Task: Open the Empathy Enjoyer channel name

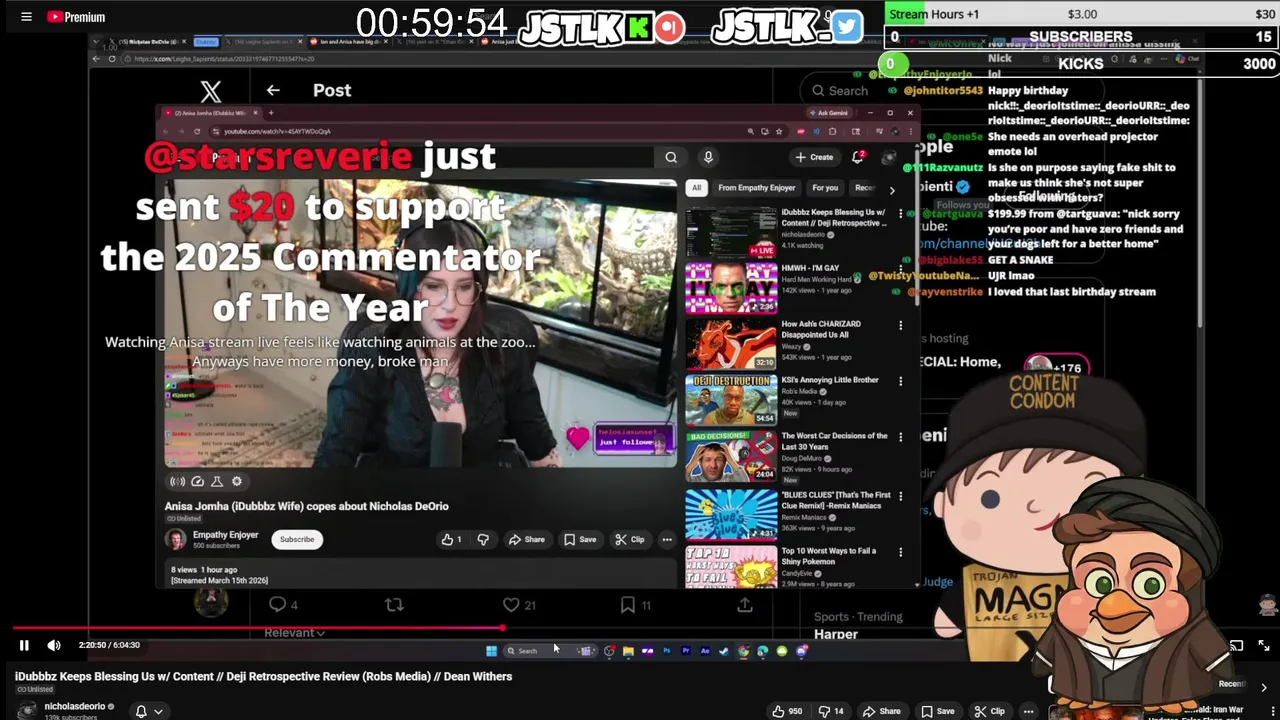Action: coord(225,535)
